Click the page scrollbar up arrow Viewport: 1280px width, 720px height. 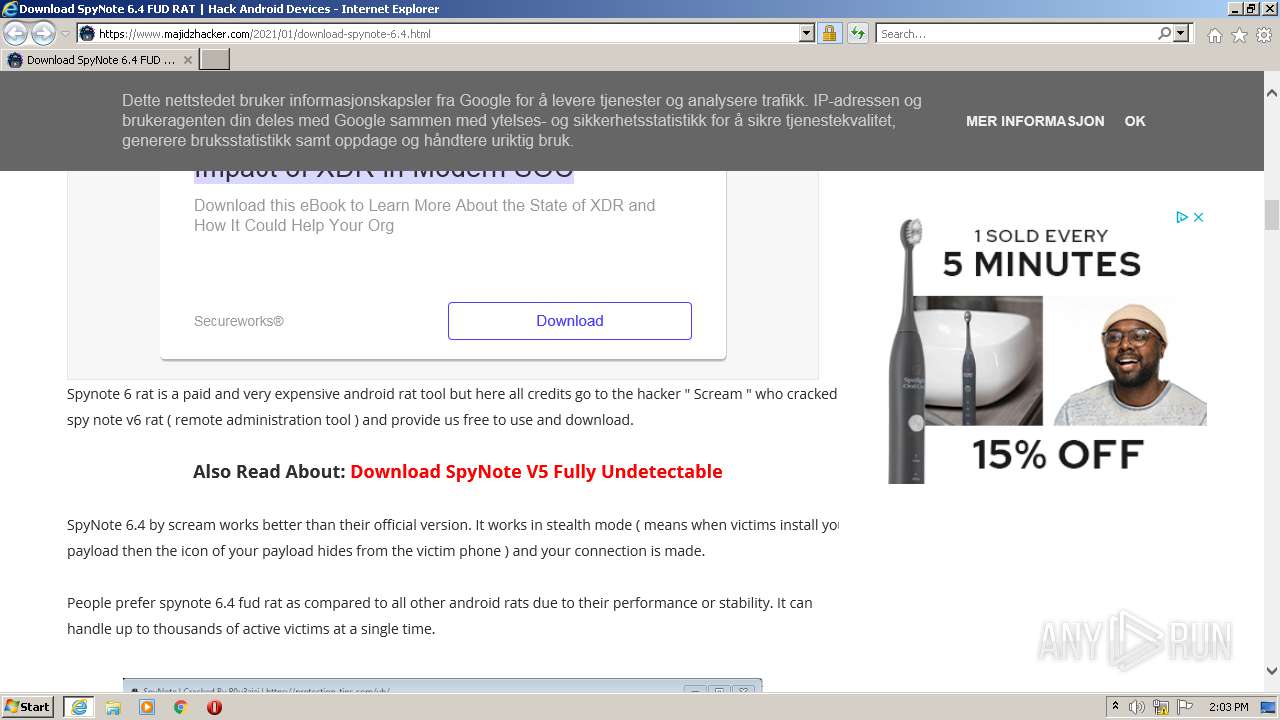coord(1272,93)
